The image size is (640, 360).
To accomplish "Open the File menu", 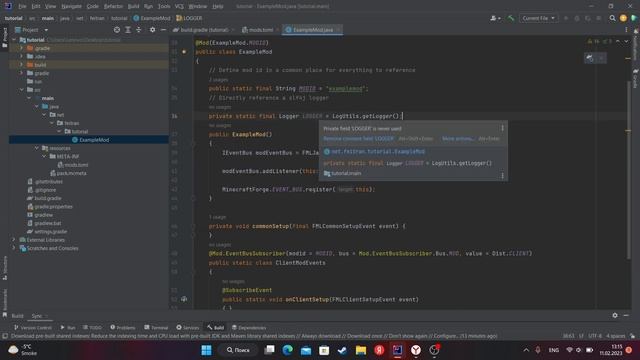I will pyautogui.click(x=22, y=6).
